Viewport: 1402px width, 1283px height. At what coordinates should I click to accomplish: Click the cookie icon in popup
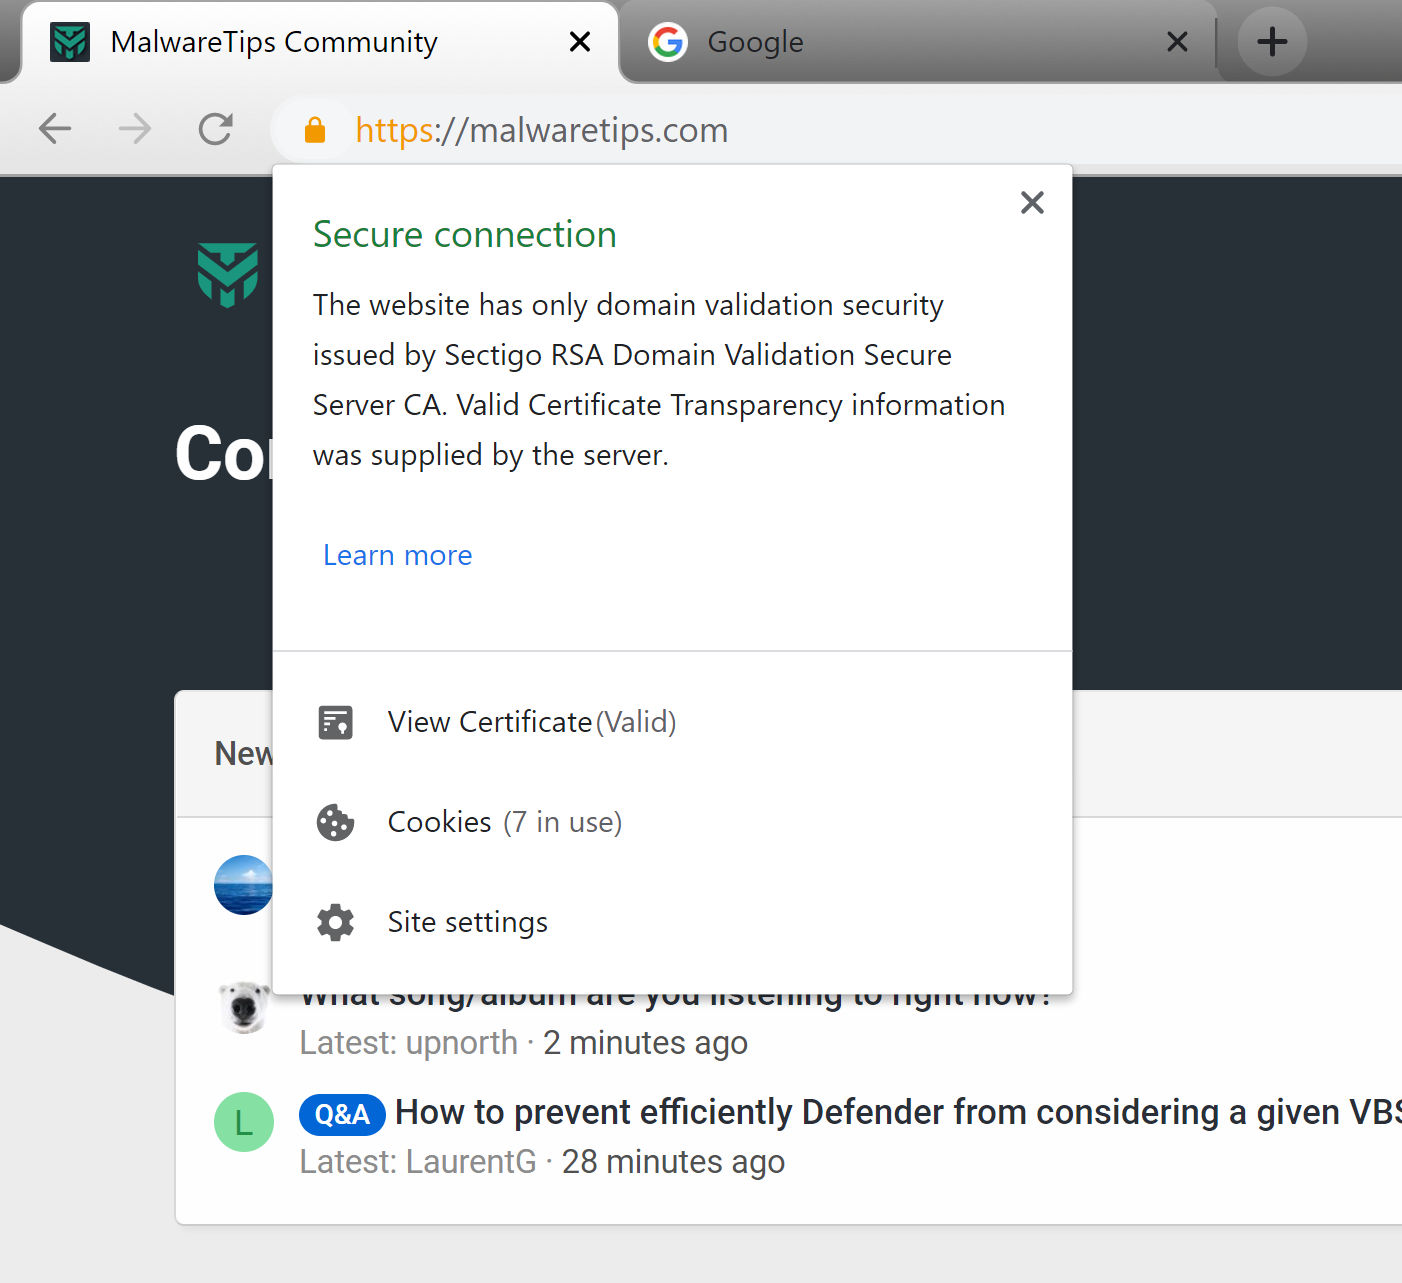coord(335,822)
